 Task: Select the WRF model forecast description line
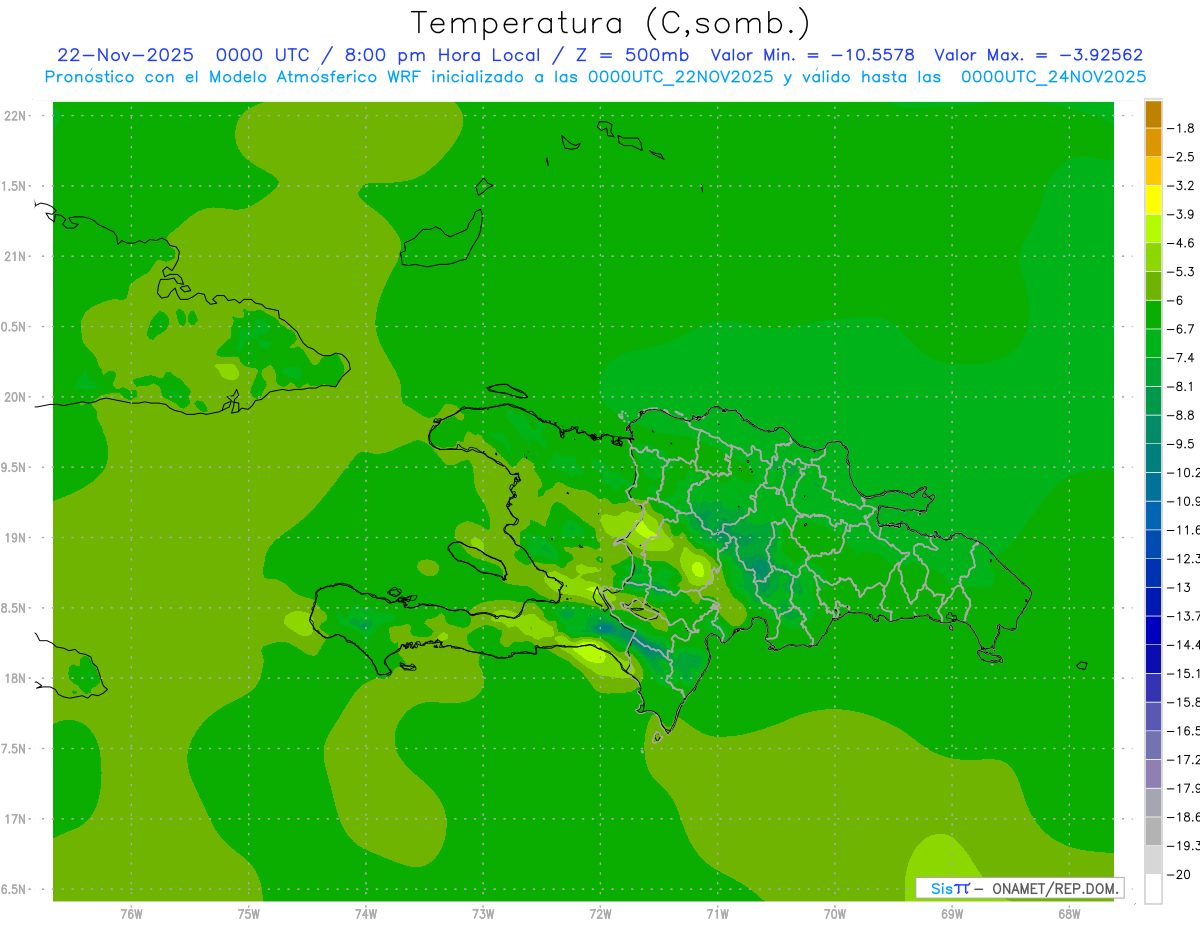(x=595, y=76)
